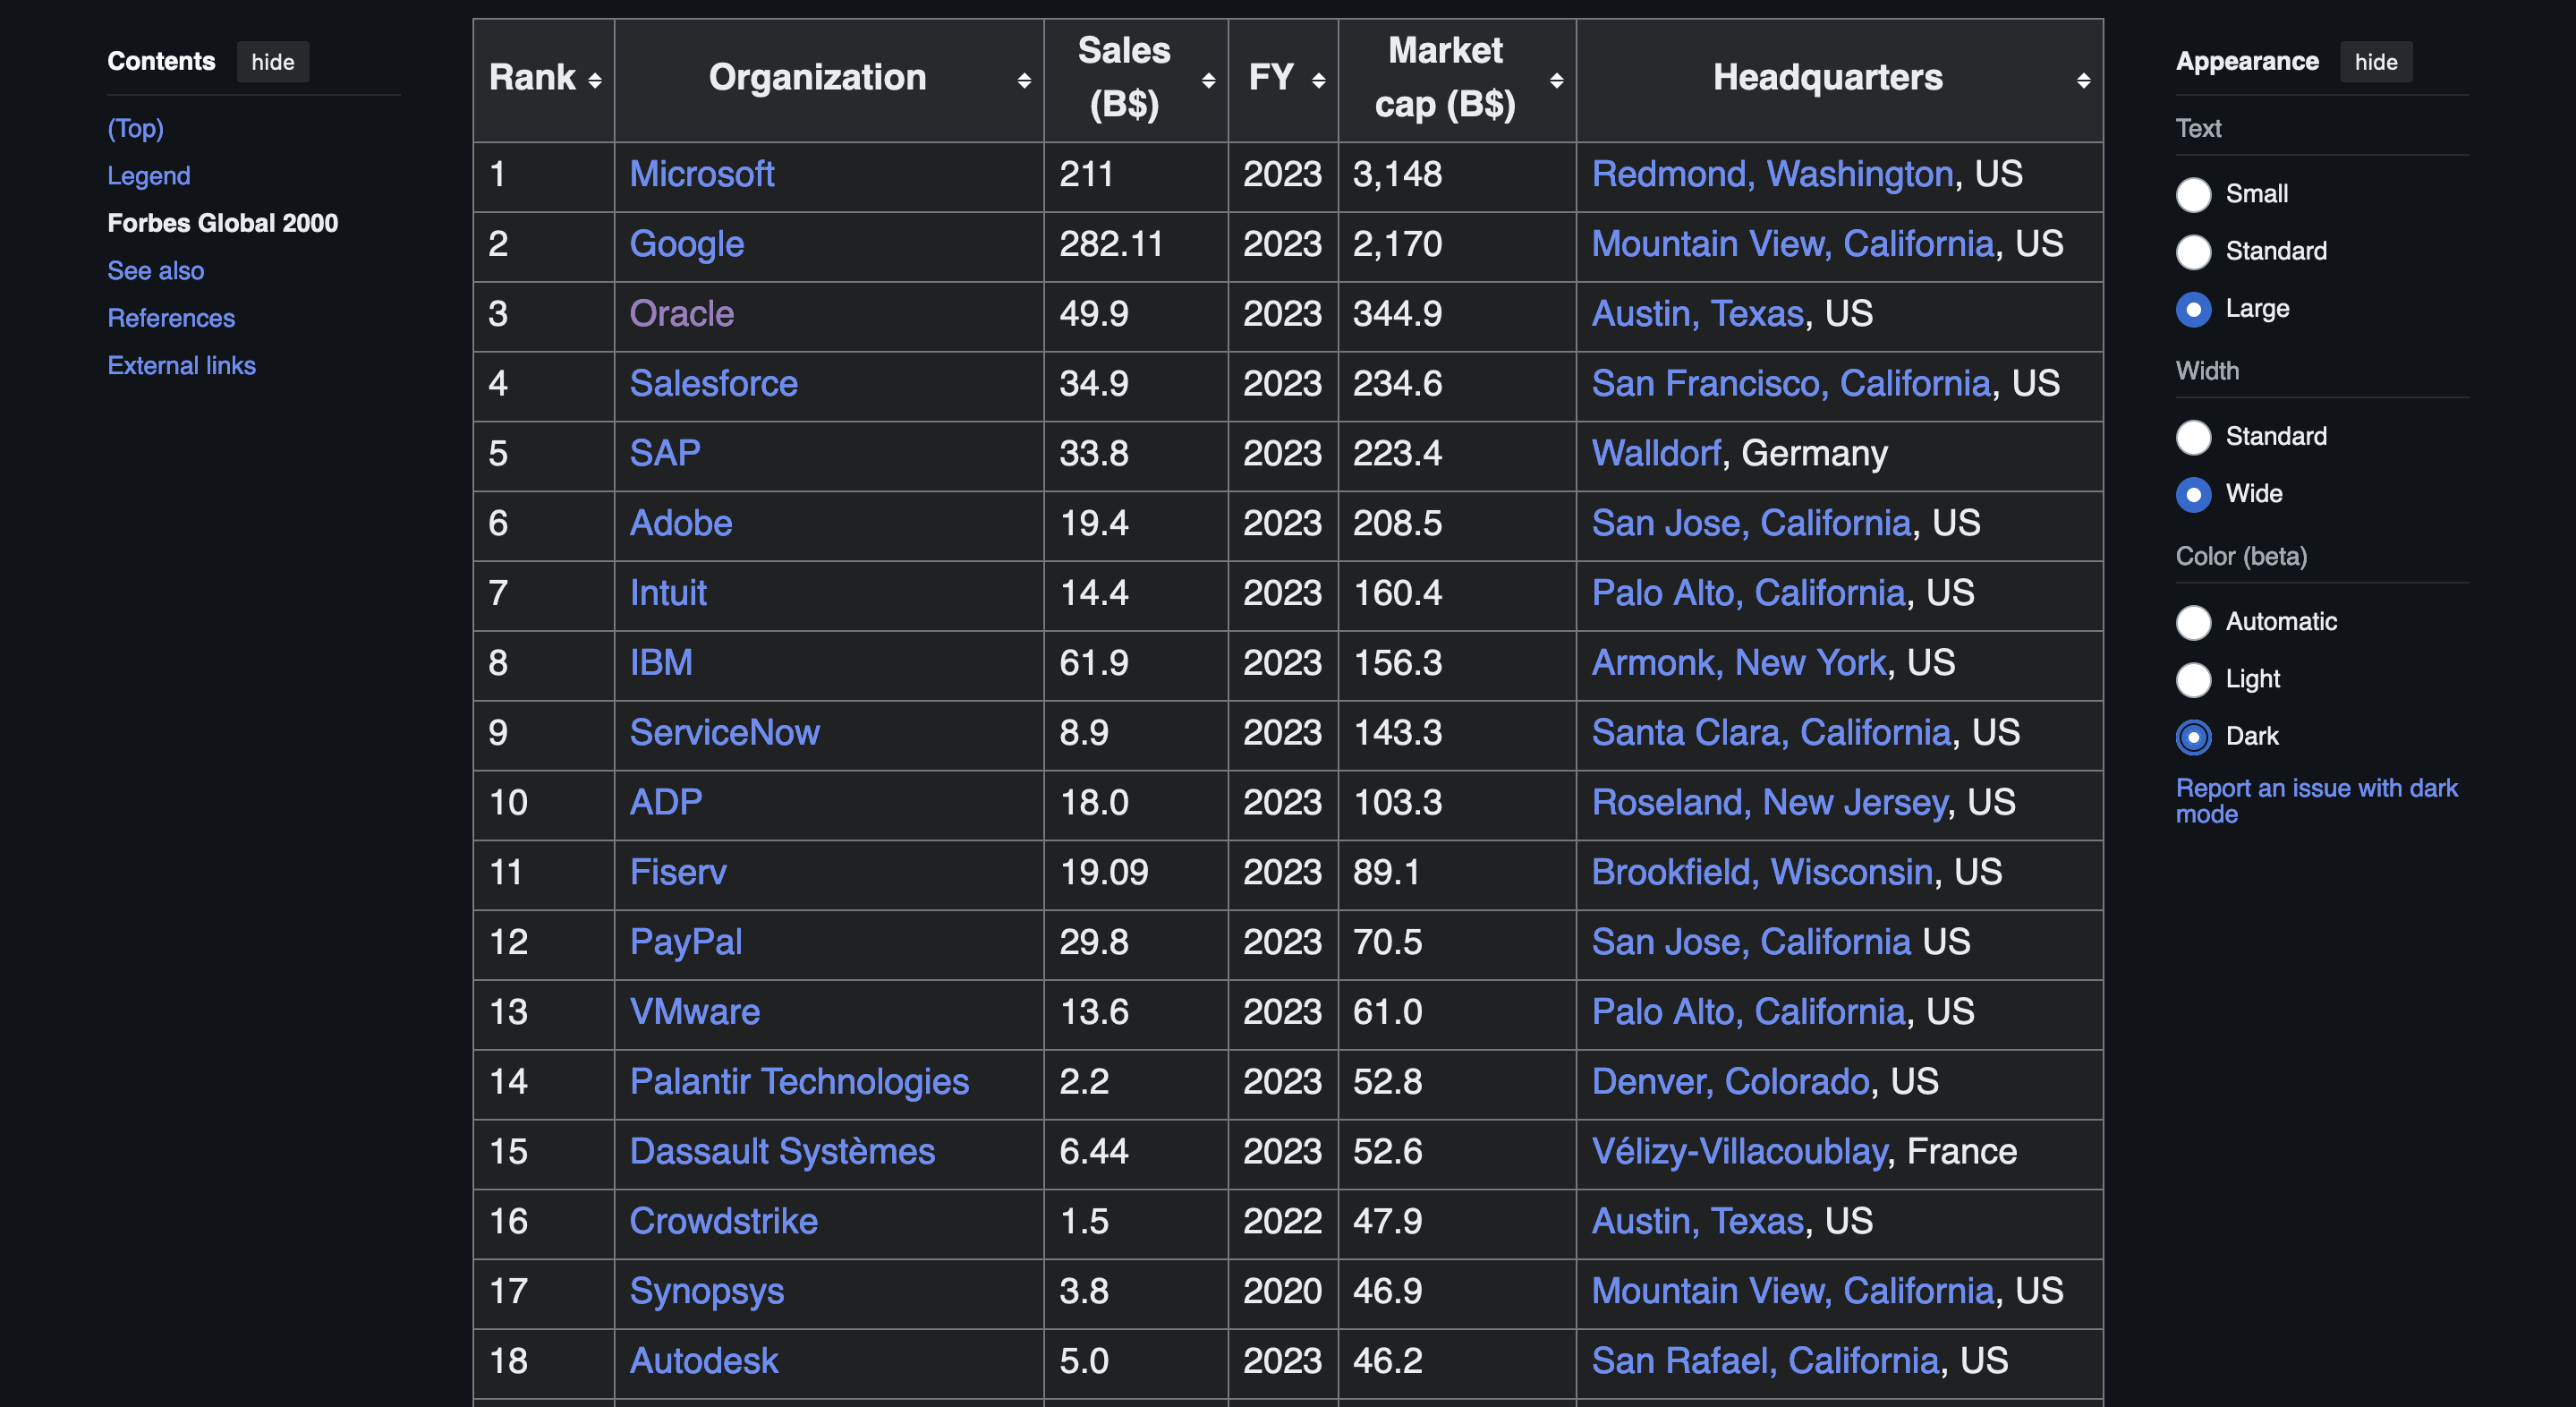Open San Rafael, California link
Screen dimensions: 2576x1407
tap(1766, 1361)
